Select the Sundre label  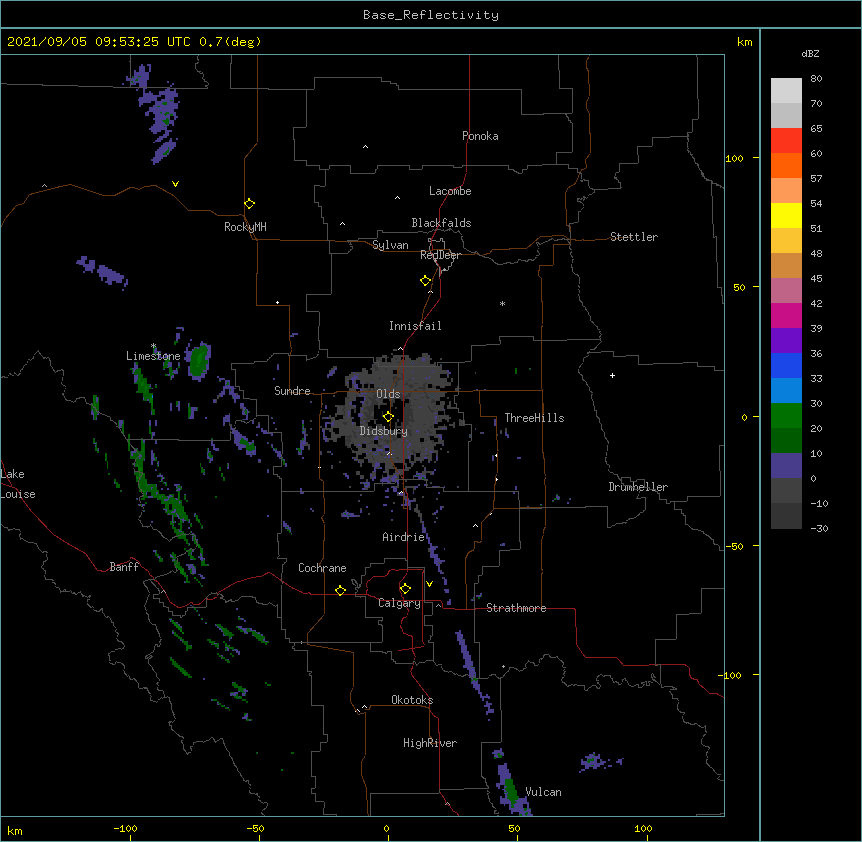pos(292,391)
